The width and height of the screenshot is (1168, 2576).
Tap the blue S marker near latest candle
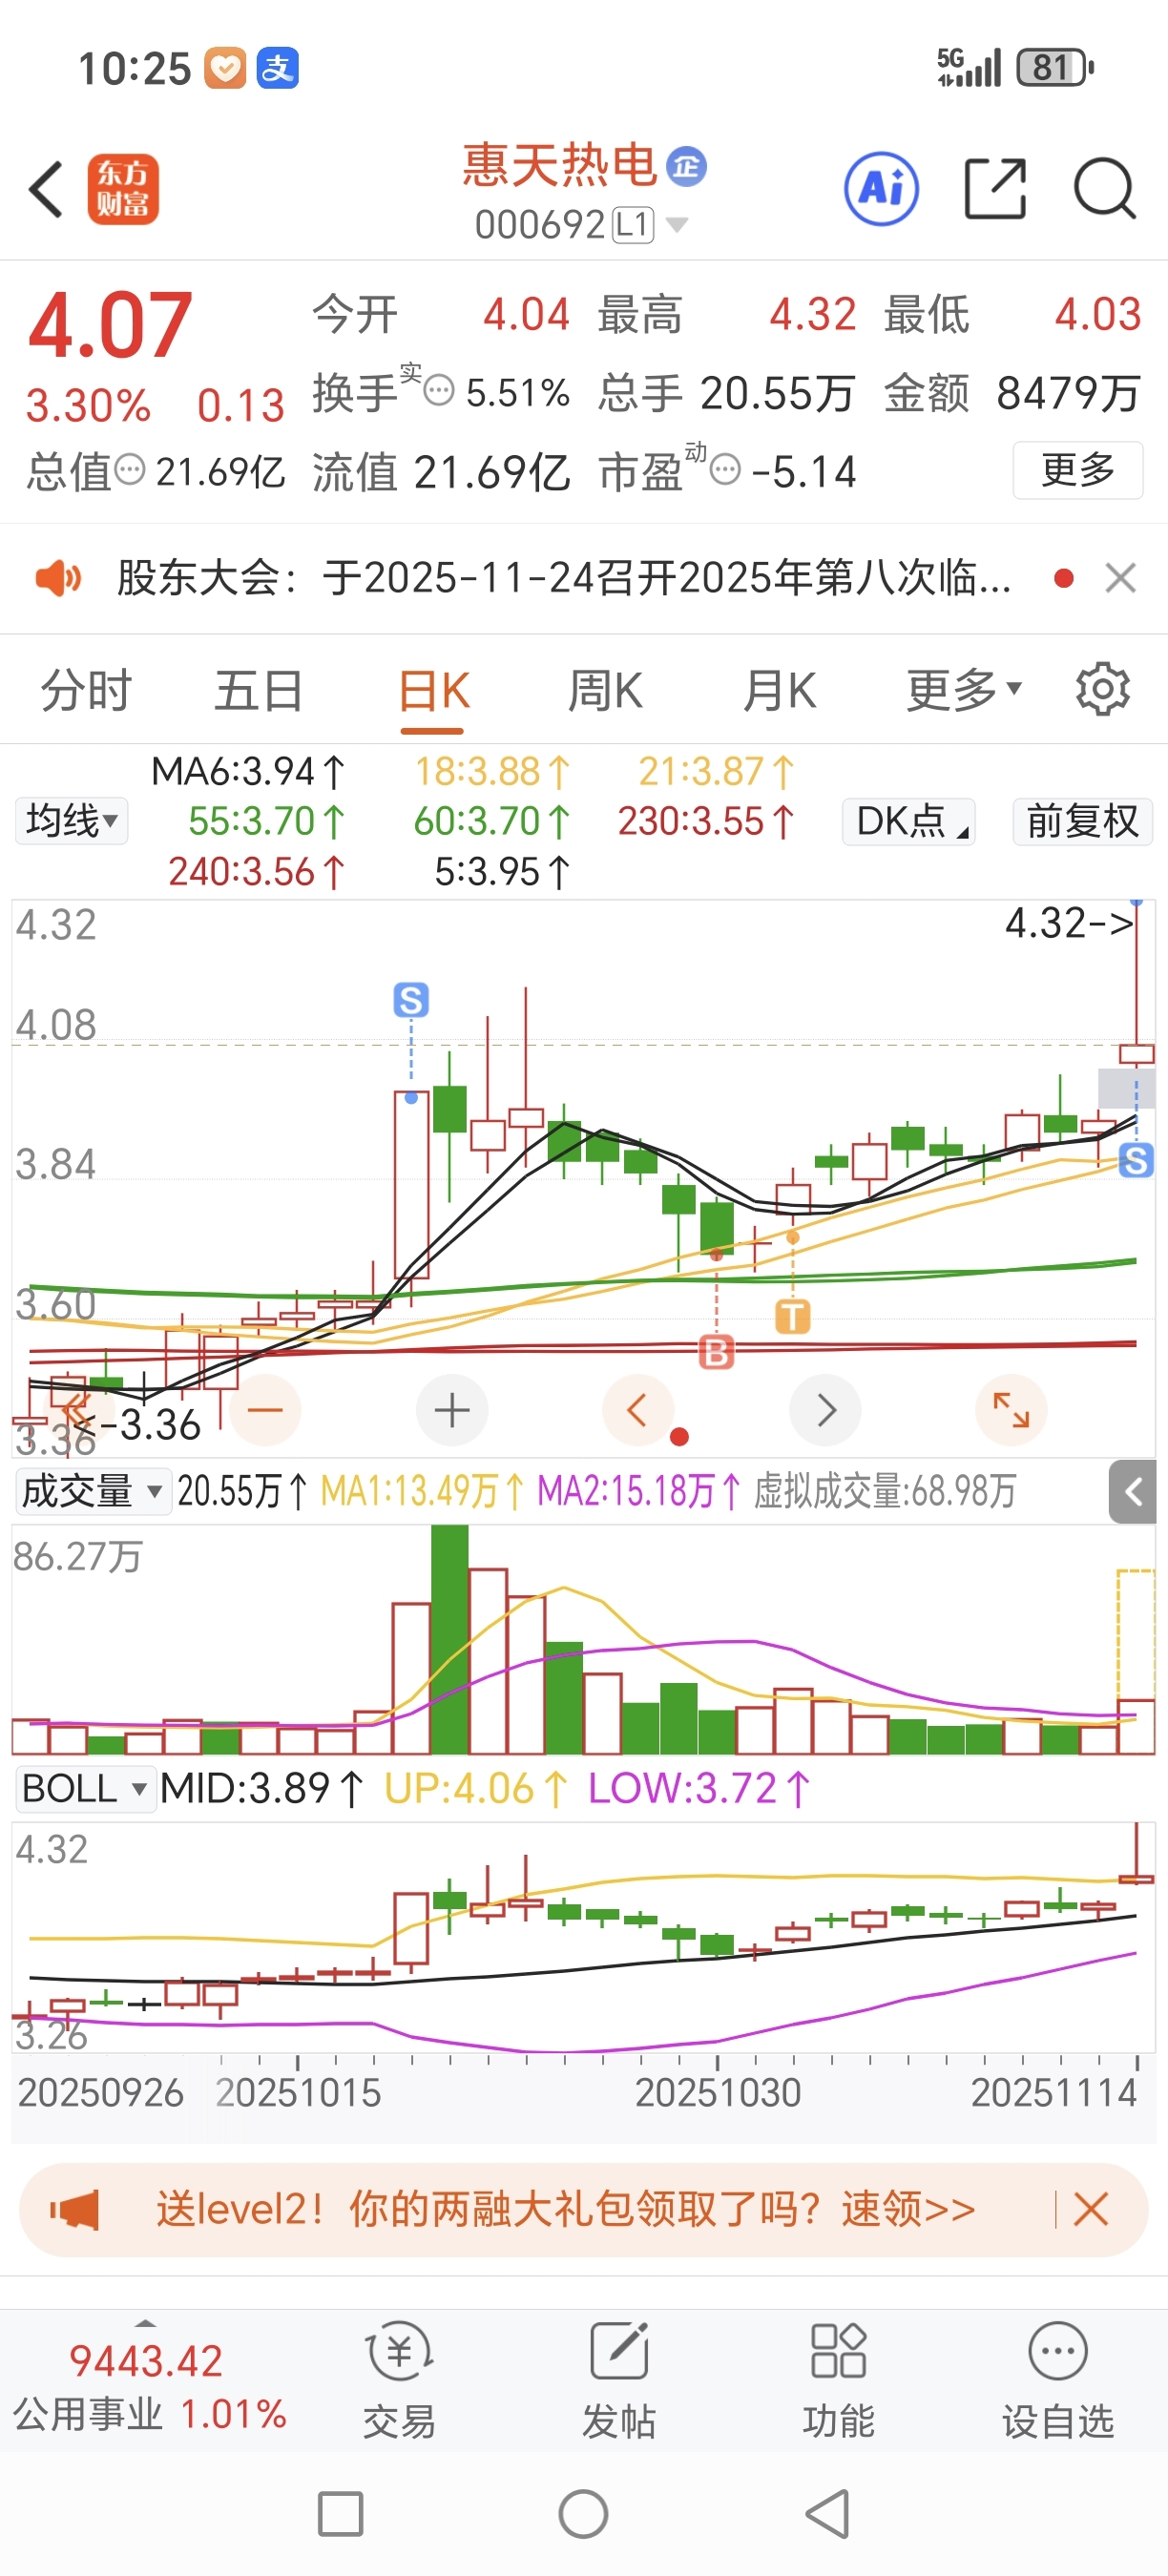coord(1136,1160)
